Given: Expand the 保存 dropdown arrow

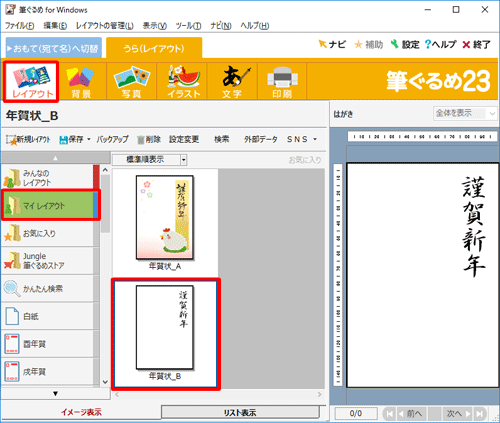Looking at the screenshot, I should click(x=89, y=139).
